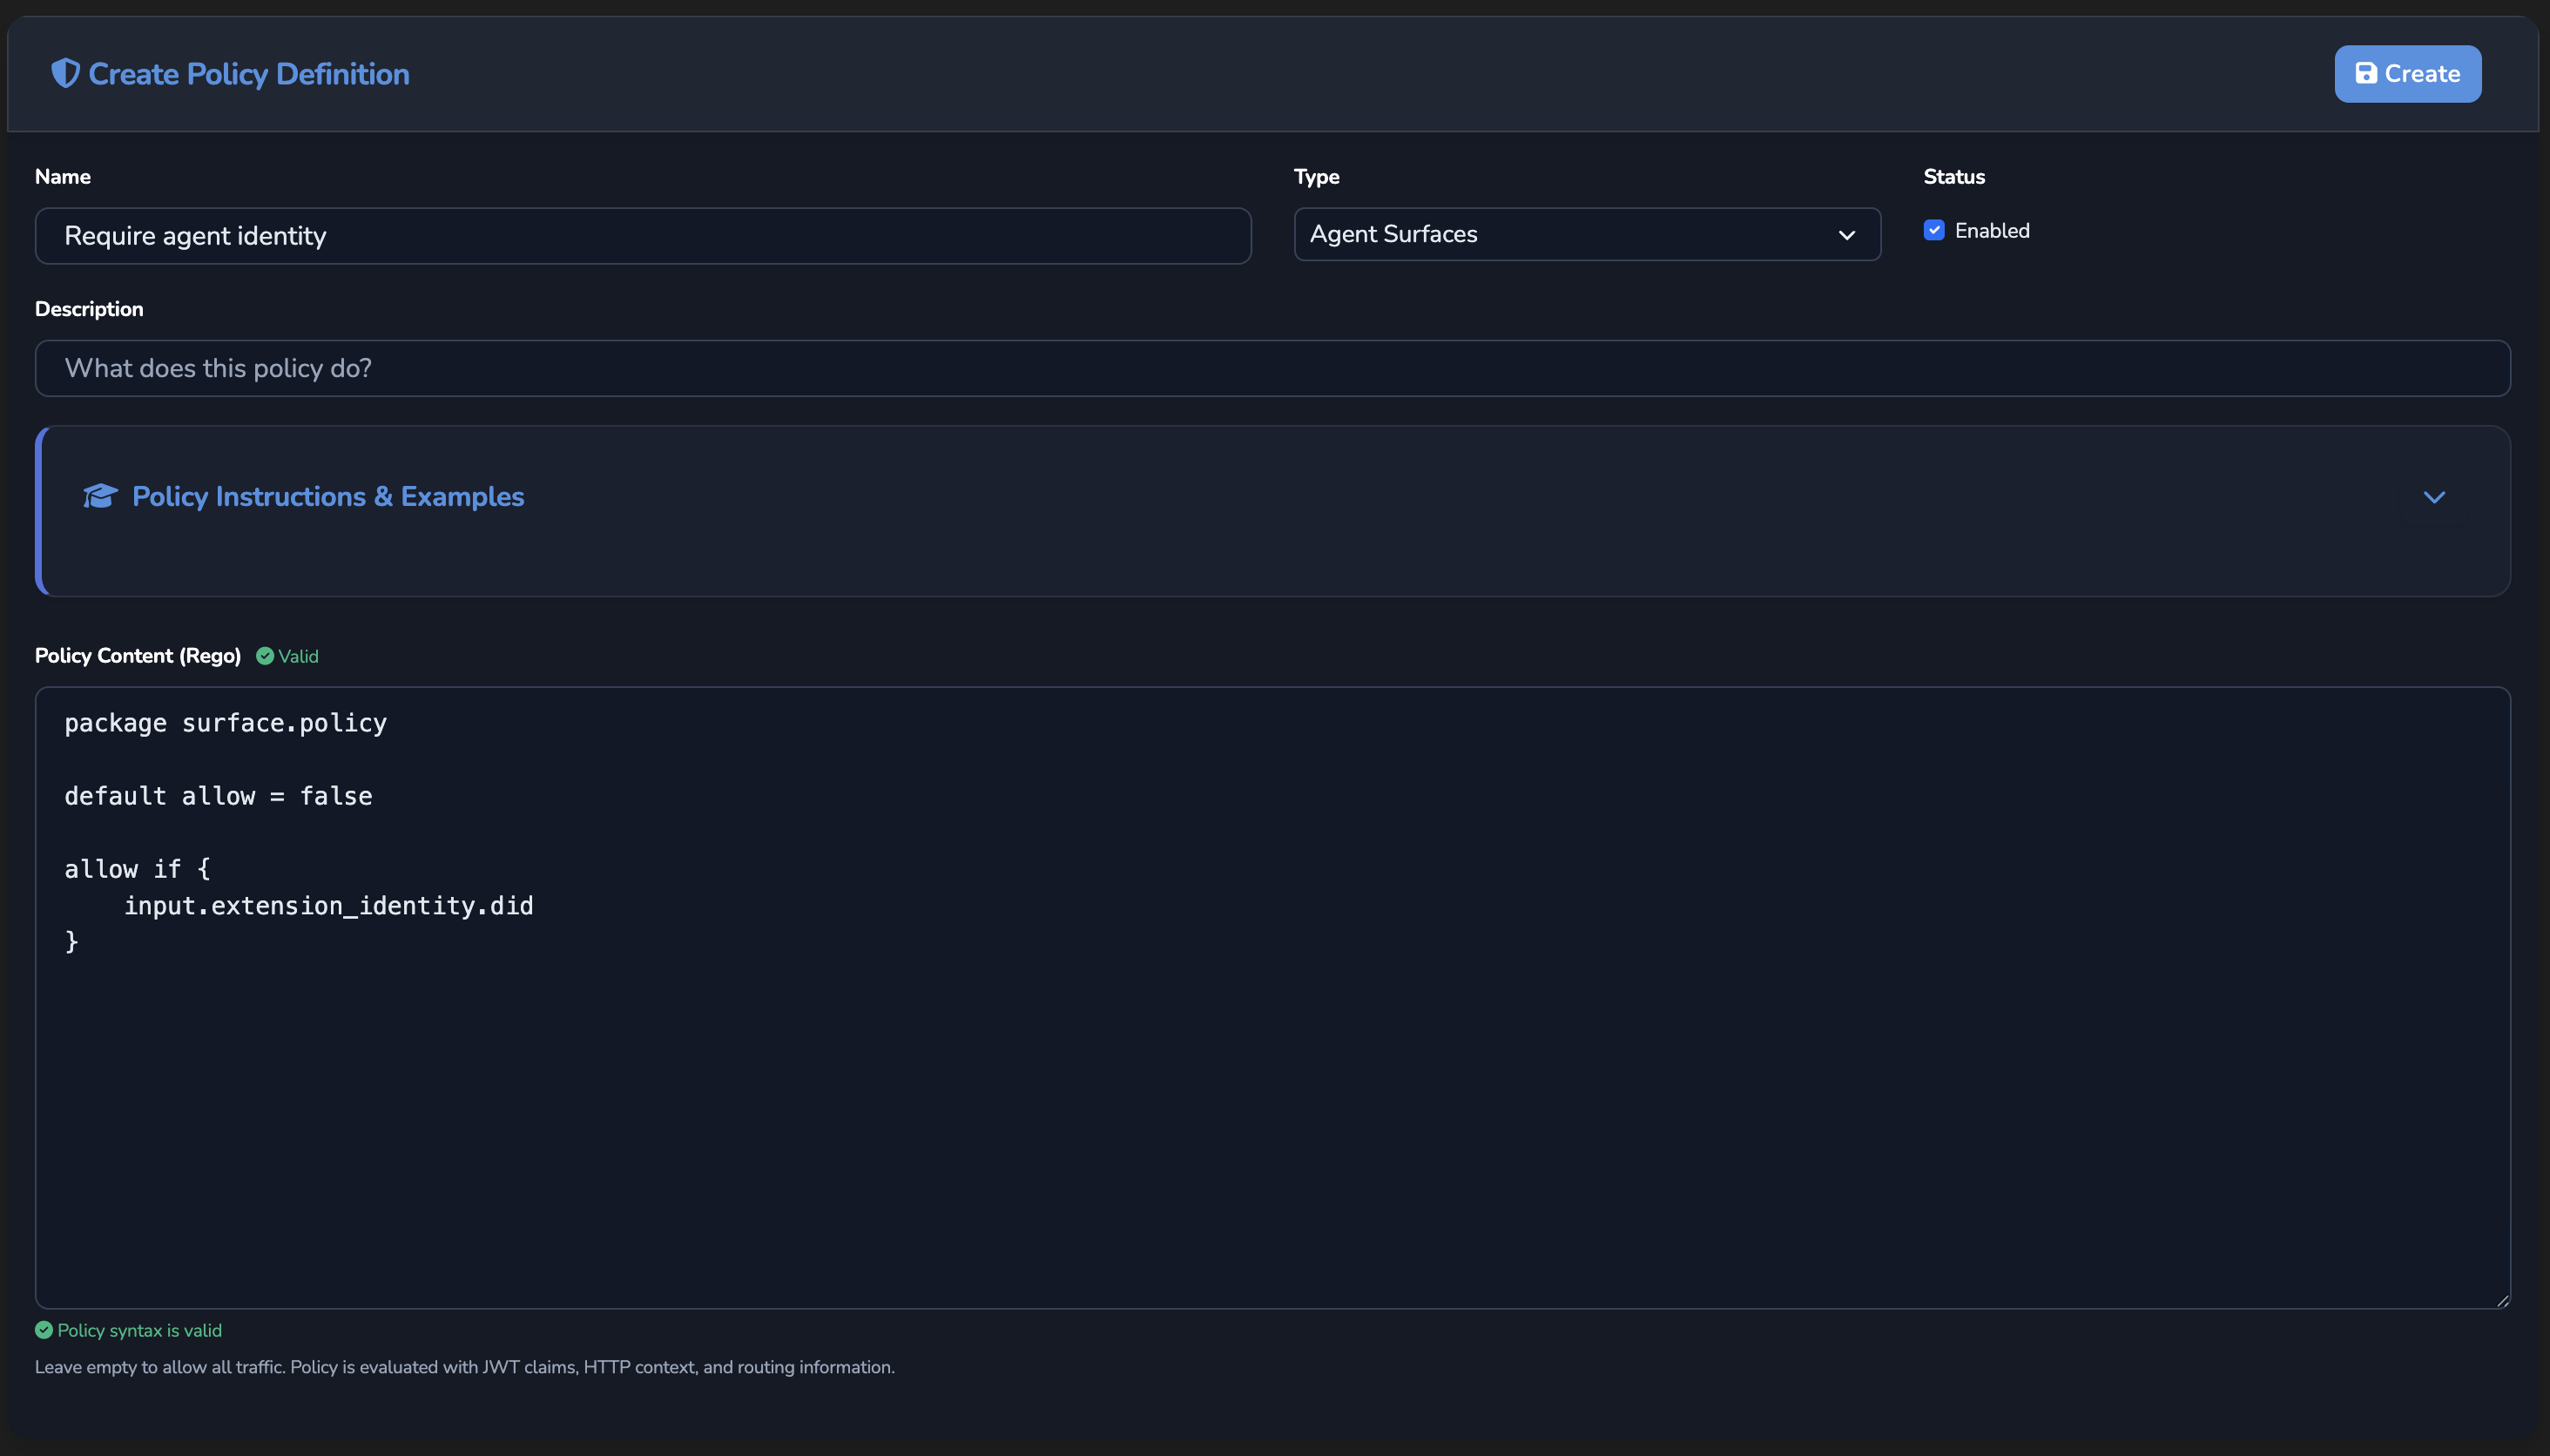
Task: Click the green check icon before Policy syntax is valid
Action: pos(44,1330)
